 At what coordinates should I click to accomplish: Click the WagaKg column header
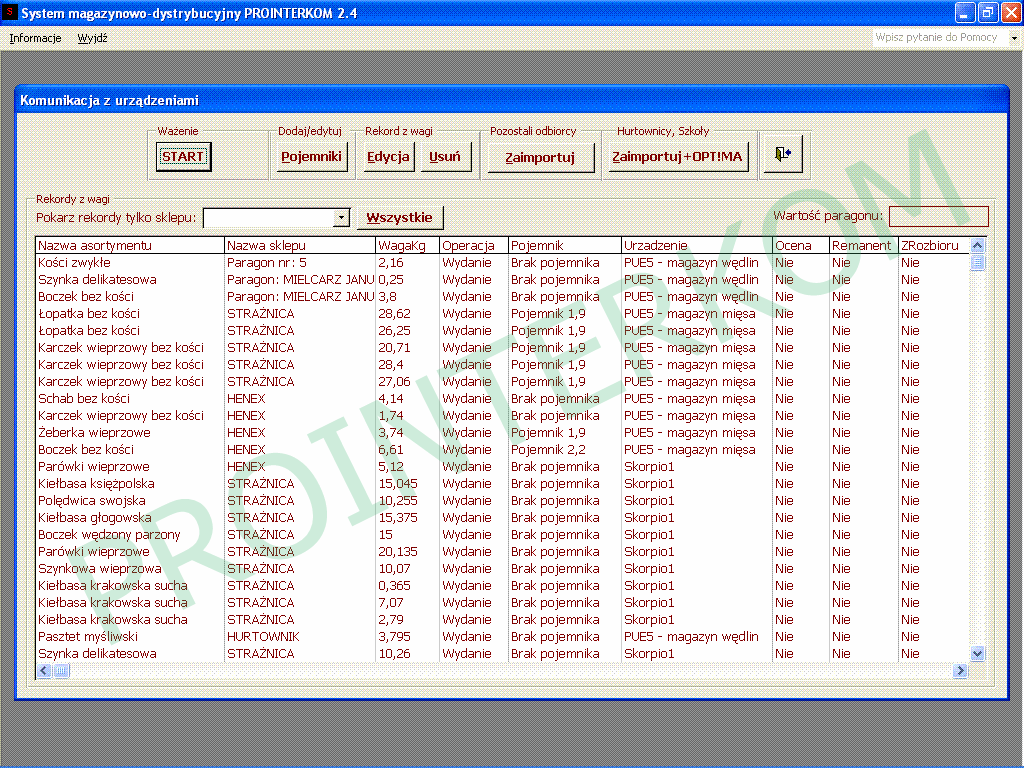pyautogui.click(x=407, y=246)
